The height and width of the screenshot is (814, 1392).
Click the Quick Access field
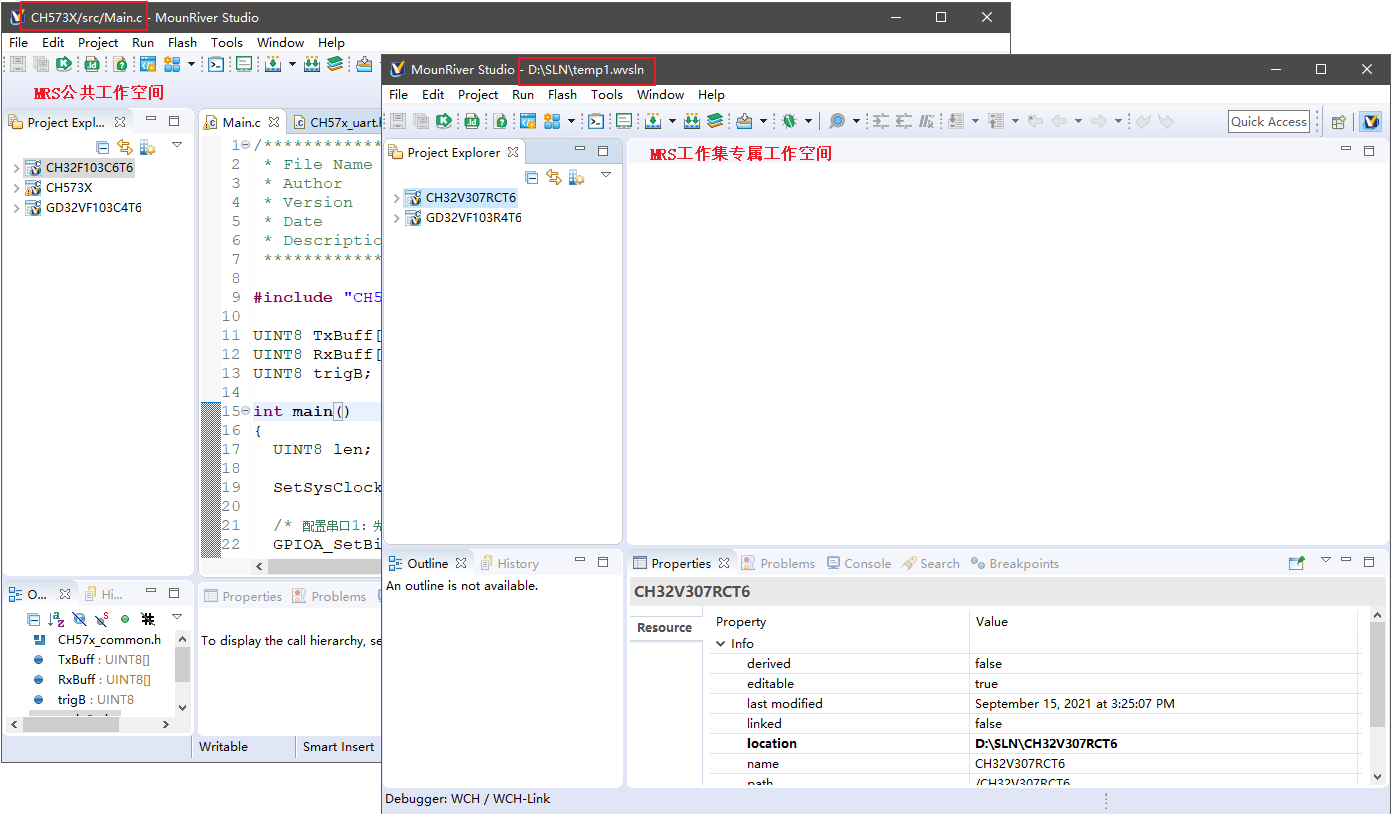pos(1269,122)
